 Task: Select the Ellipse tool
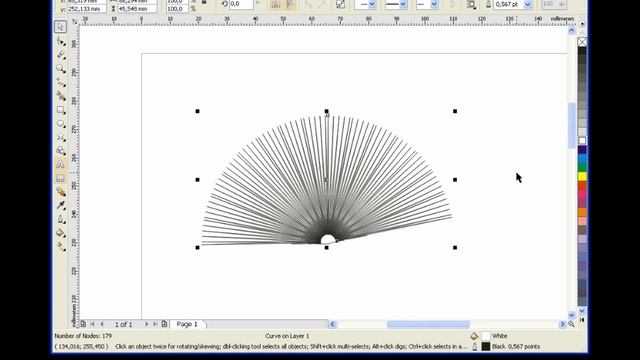point(61,124)
